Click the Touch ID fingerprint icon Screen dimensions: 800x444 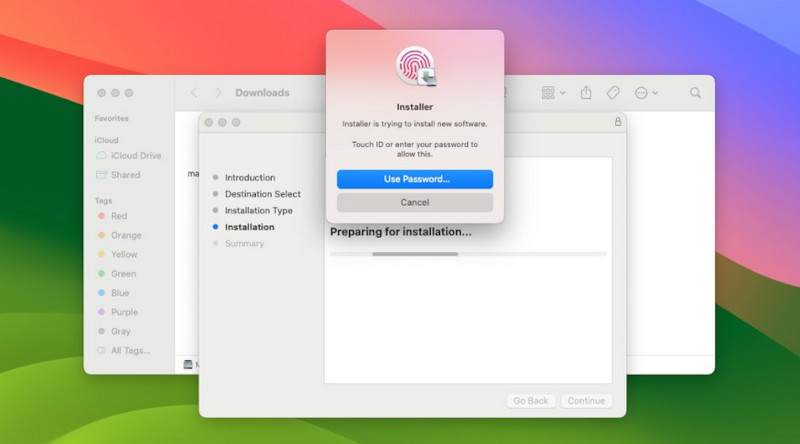(415, 66)
